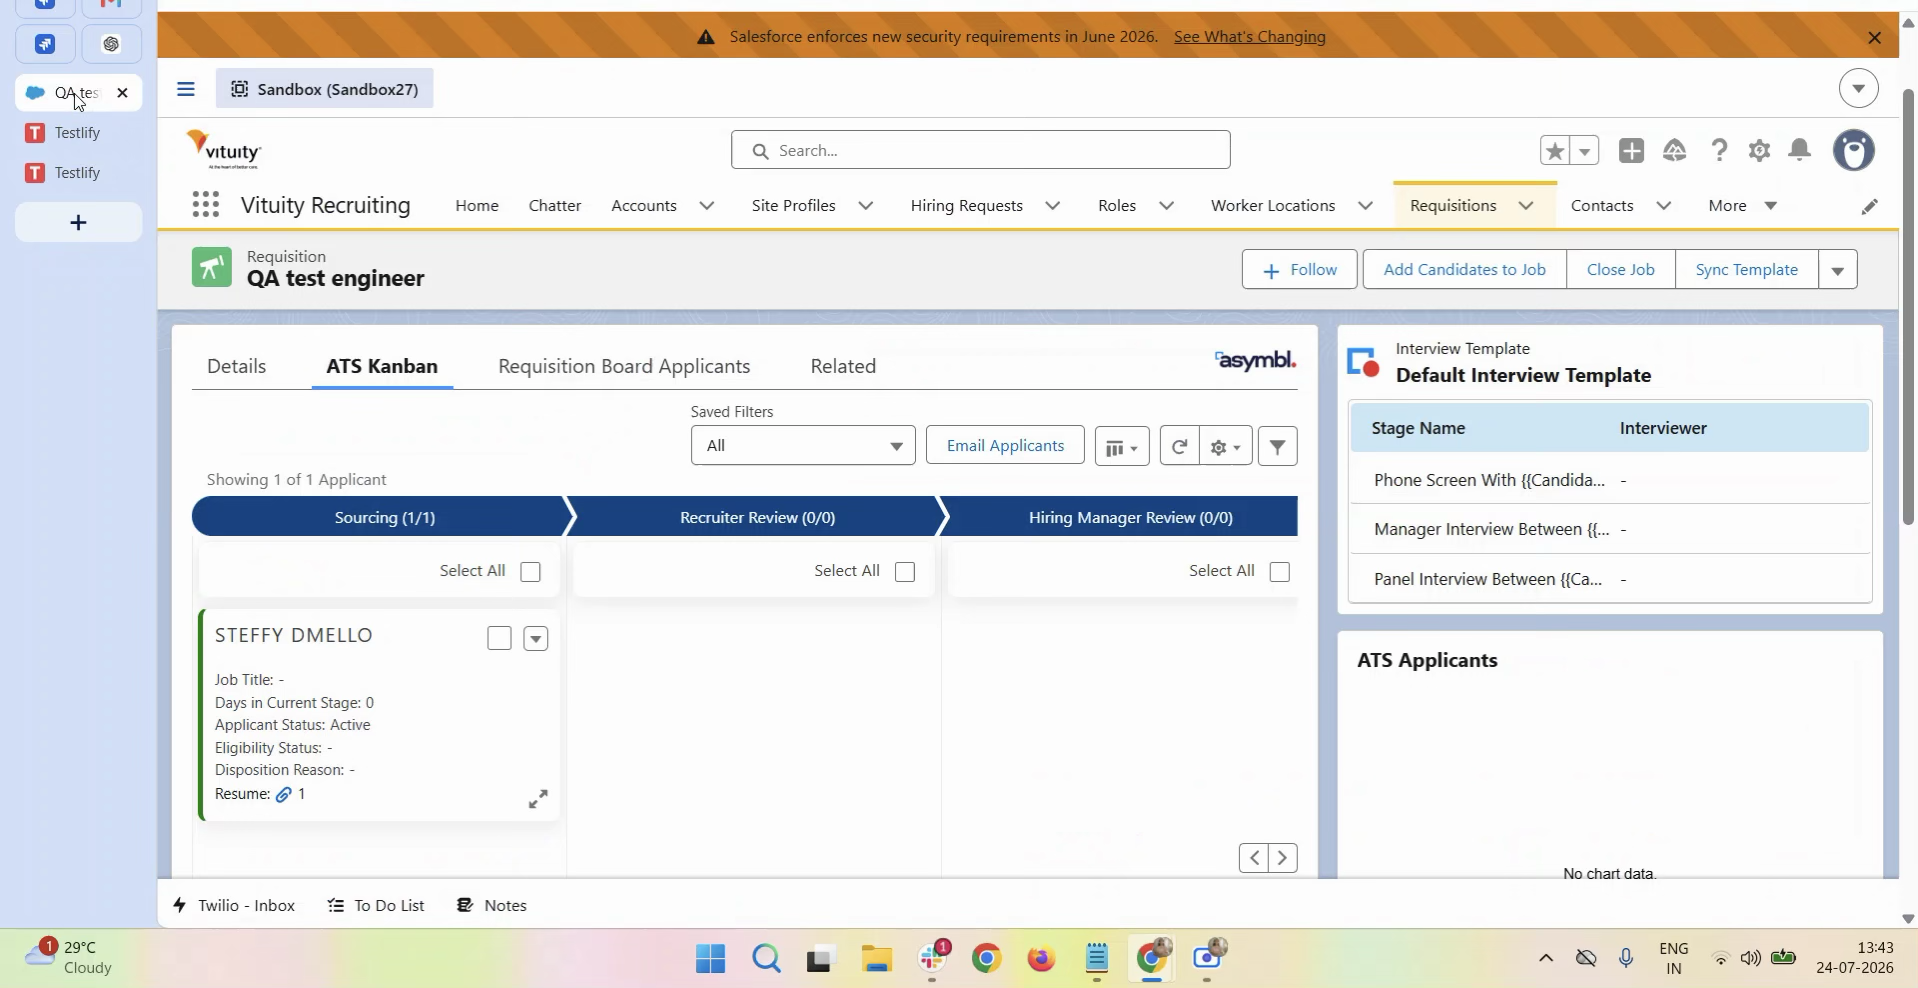Open Slack from the taskbar

[932, 959]
